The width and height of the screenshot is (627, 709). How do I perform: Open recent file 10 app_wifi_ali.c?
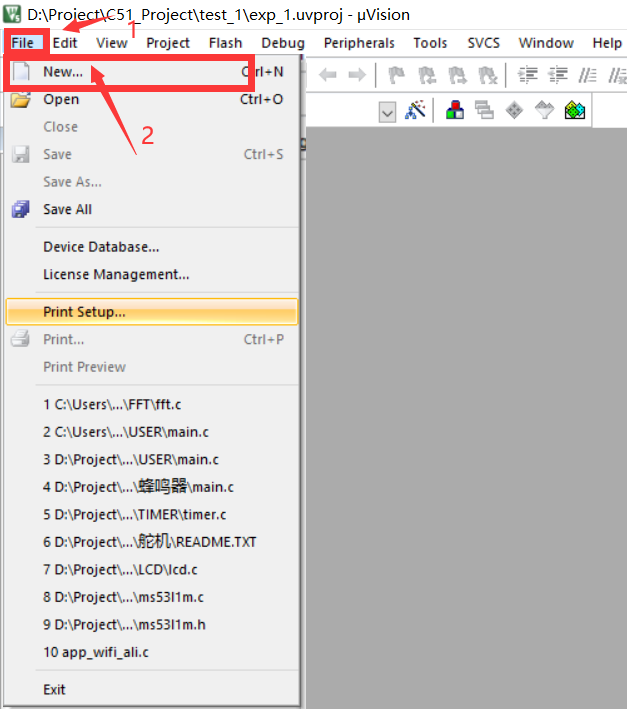152,652
